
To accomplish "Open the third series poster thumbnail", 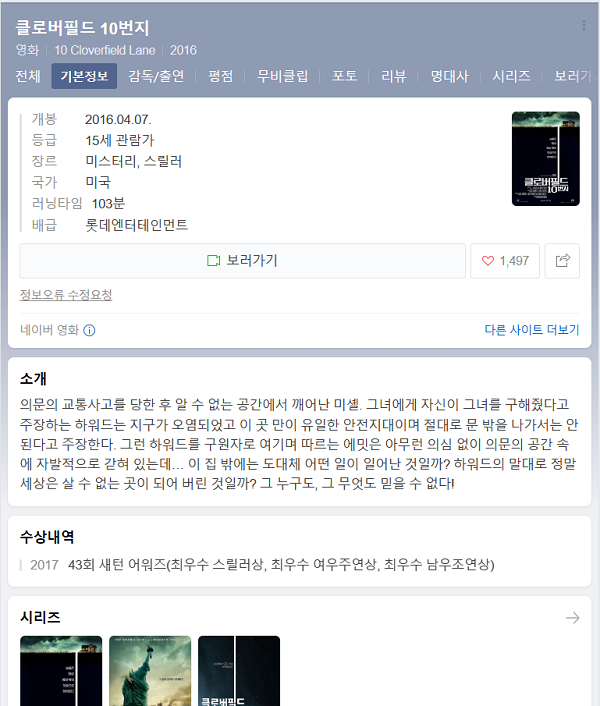I will (239, 671).
